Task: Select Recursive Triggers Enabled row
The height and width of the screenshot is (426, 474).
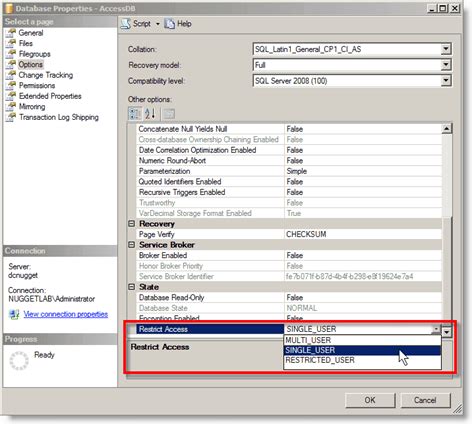Action: tap(289, 192)
